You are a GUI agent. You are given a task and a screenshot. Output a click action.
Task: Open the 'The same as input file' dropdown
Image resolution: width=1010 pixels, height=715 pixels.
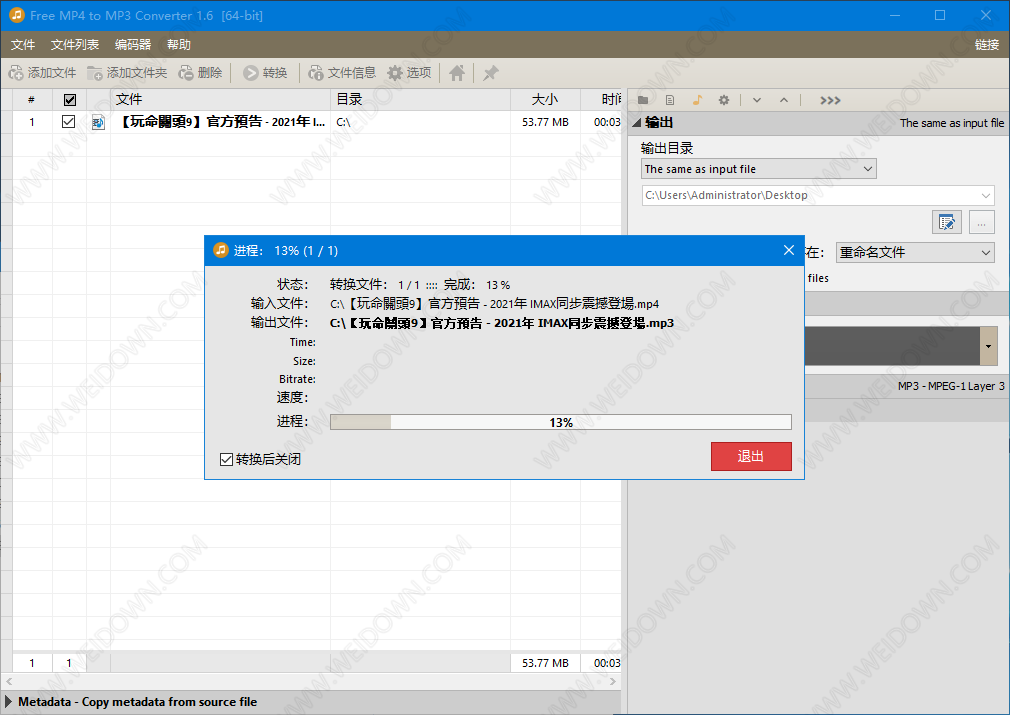coord(759,169)
